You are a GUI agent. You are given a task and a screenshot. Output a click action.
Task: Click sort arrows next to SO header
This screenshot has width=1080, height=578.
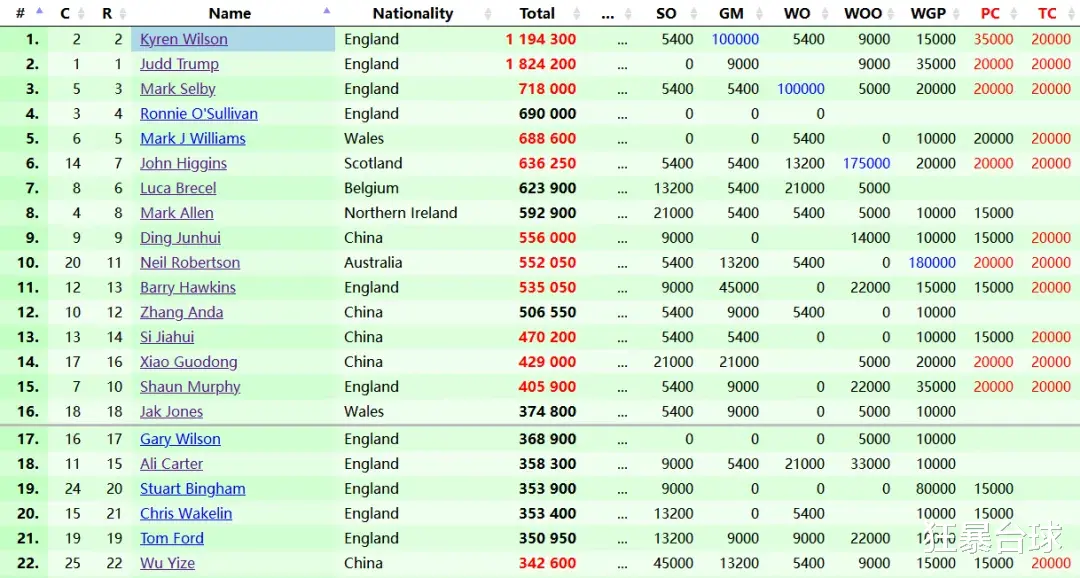[x=694, y=13]
